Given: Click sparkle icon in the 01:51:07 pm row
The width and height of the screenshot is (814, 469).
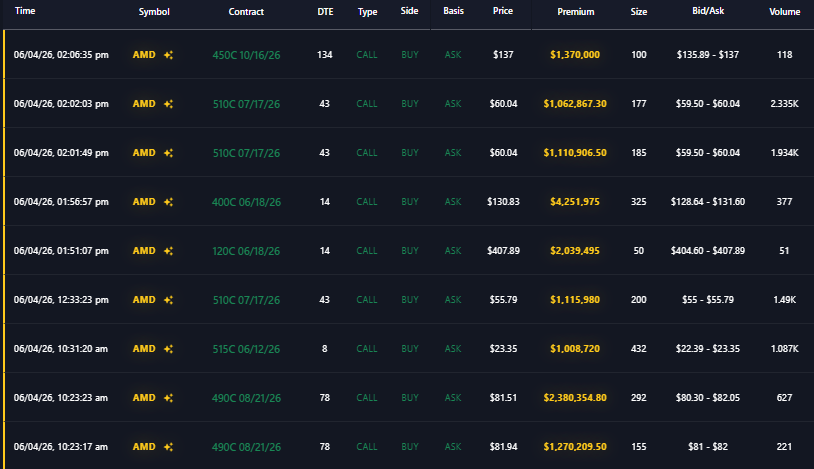Looking at the screenshot, I should pos(168,251).
